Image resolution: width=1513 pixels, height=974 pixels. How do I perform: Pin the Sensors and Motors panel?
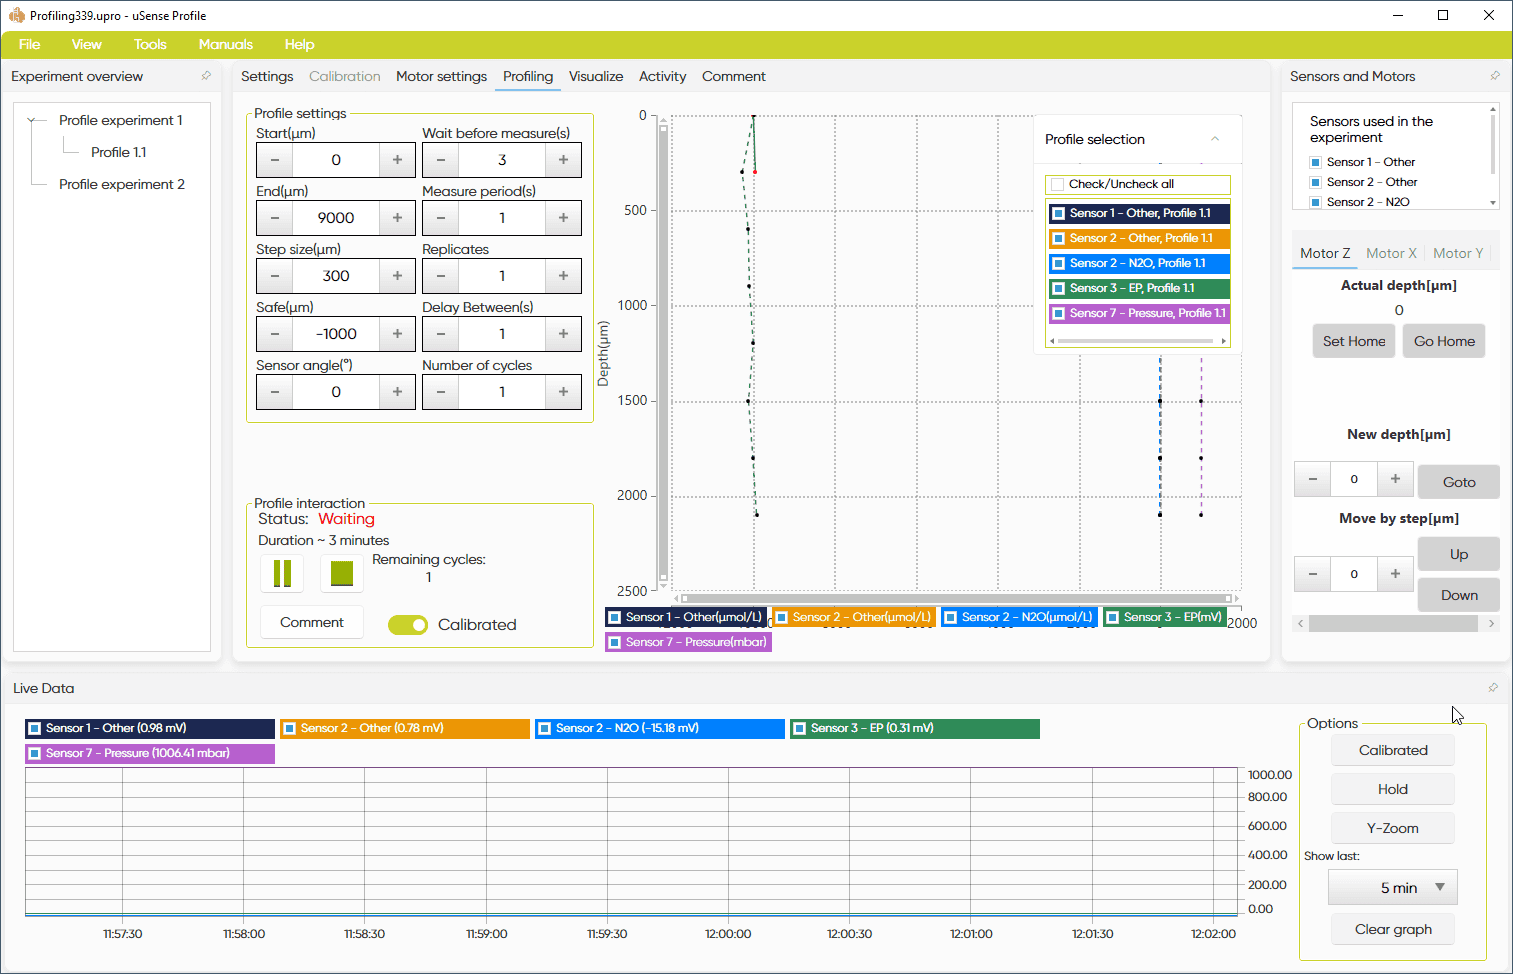click(1495, 76)
